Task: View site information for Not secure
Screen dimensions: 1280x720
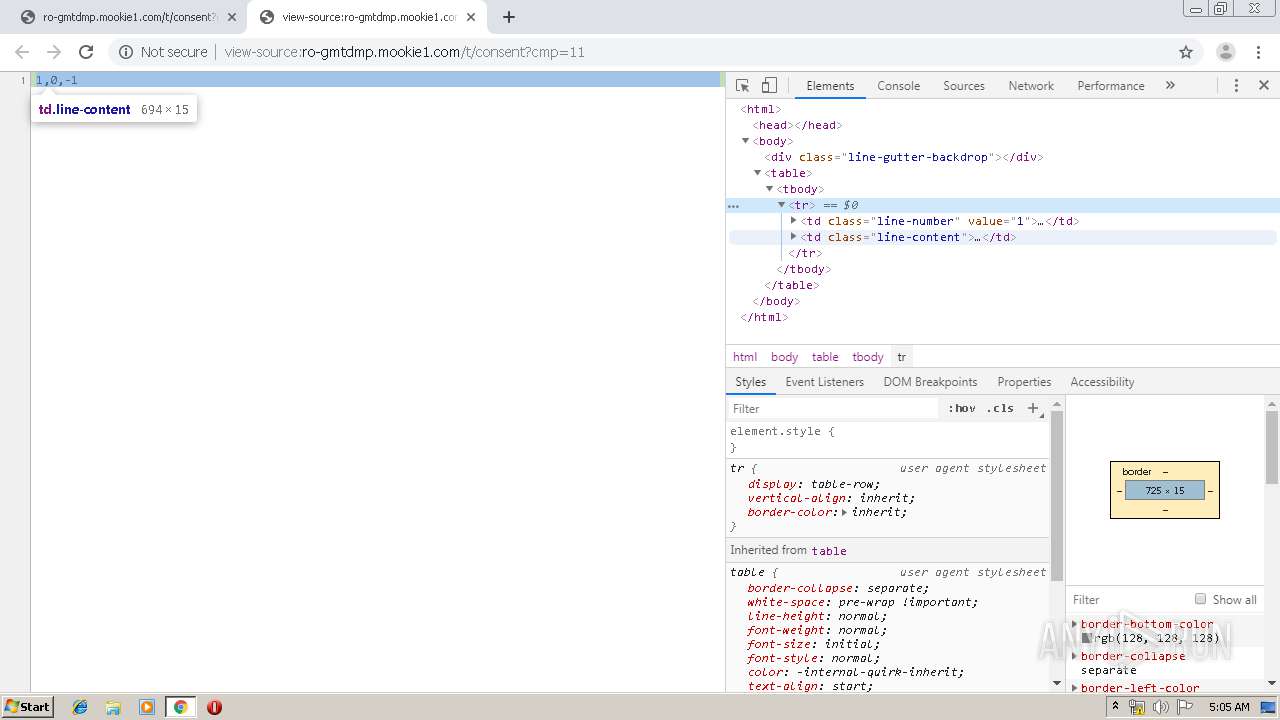Action: [164, 52]
